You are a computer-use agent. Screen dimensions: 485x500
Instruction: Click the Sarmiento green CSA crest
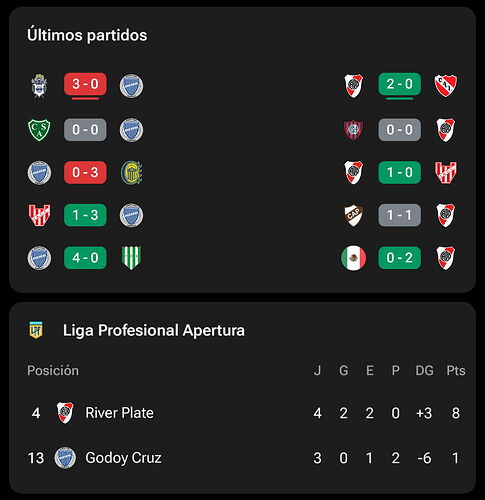tap(39, 130)
